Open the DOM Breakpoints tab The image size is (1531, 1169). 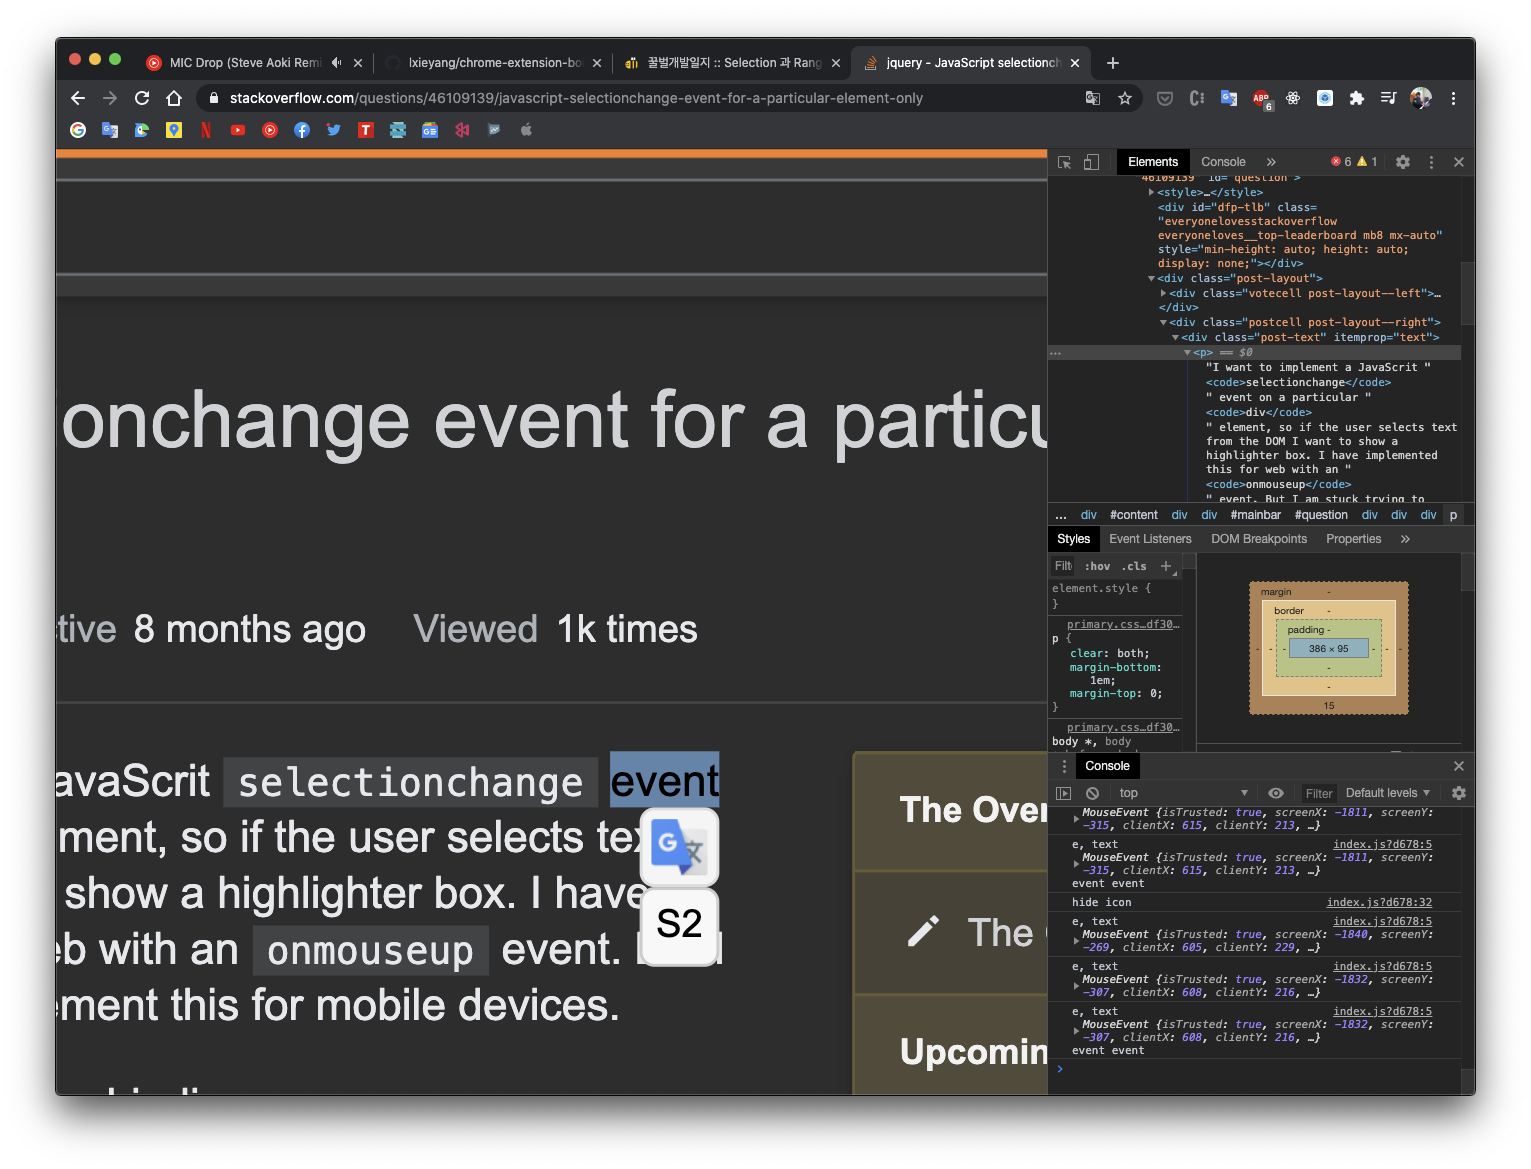click(1259, 539)
